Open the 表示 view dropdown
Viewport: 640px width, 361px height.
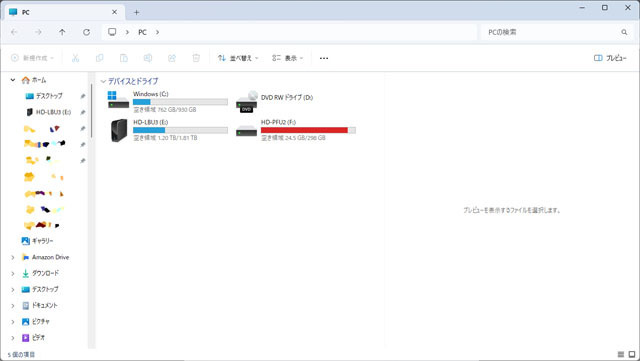point(287,58)
